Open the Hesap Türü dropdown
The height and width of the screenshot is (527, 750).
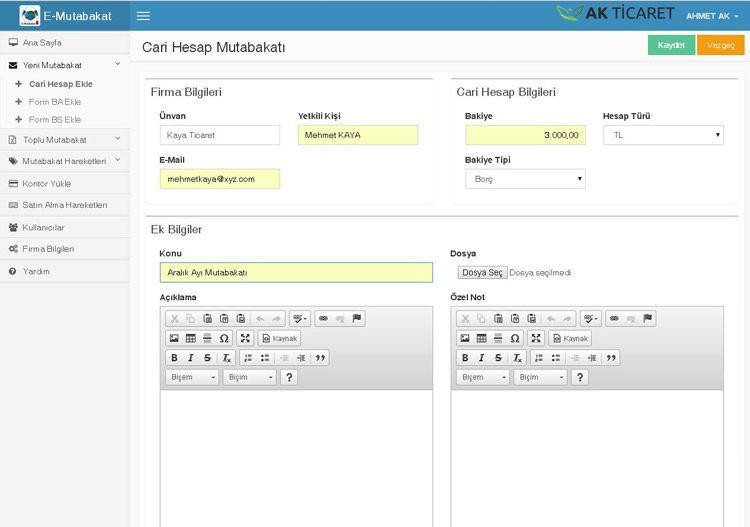[663, 135]
